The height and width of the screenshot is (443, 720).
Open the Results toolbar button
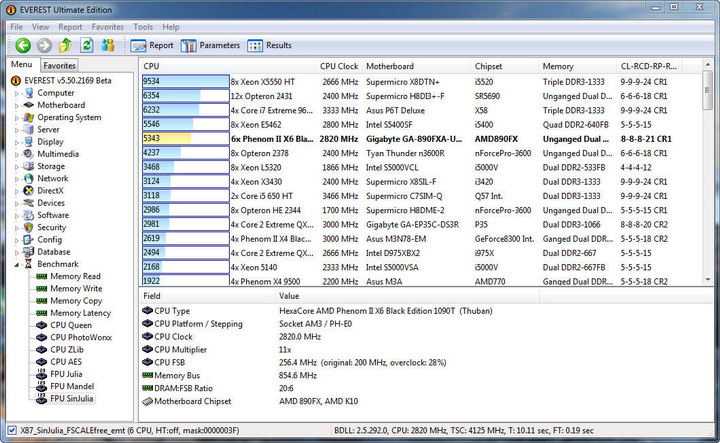click(270, 45)
